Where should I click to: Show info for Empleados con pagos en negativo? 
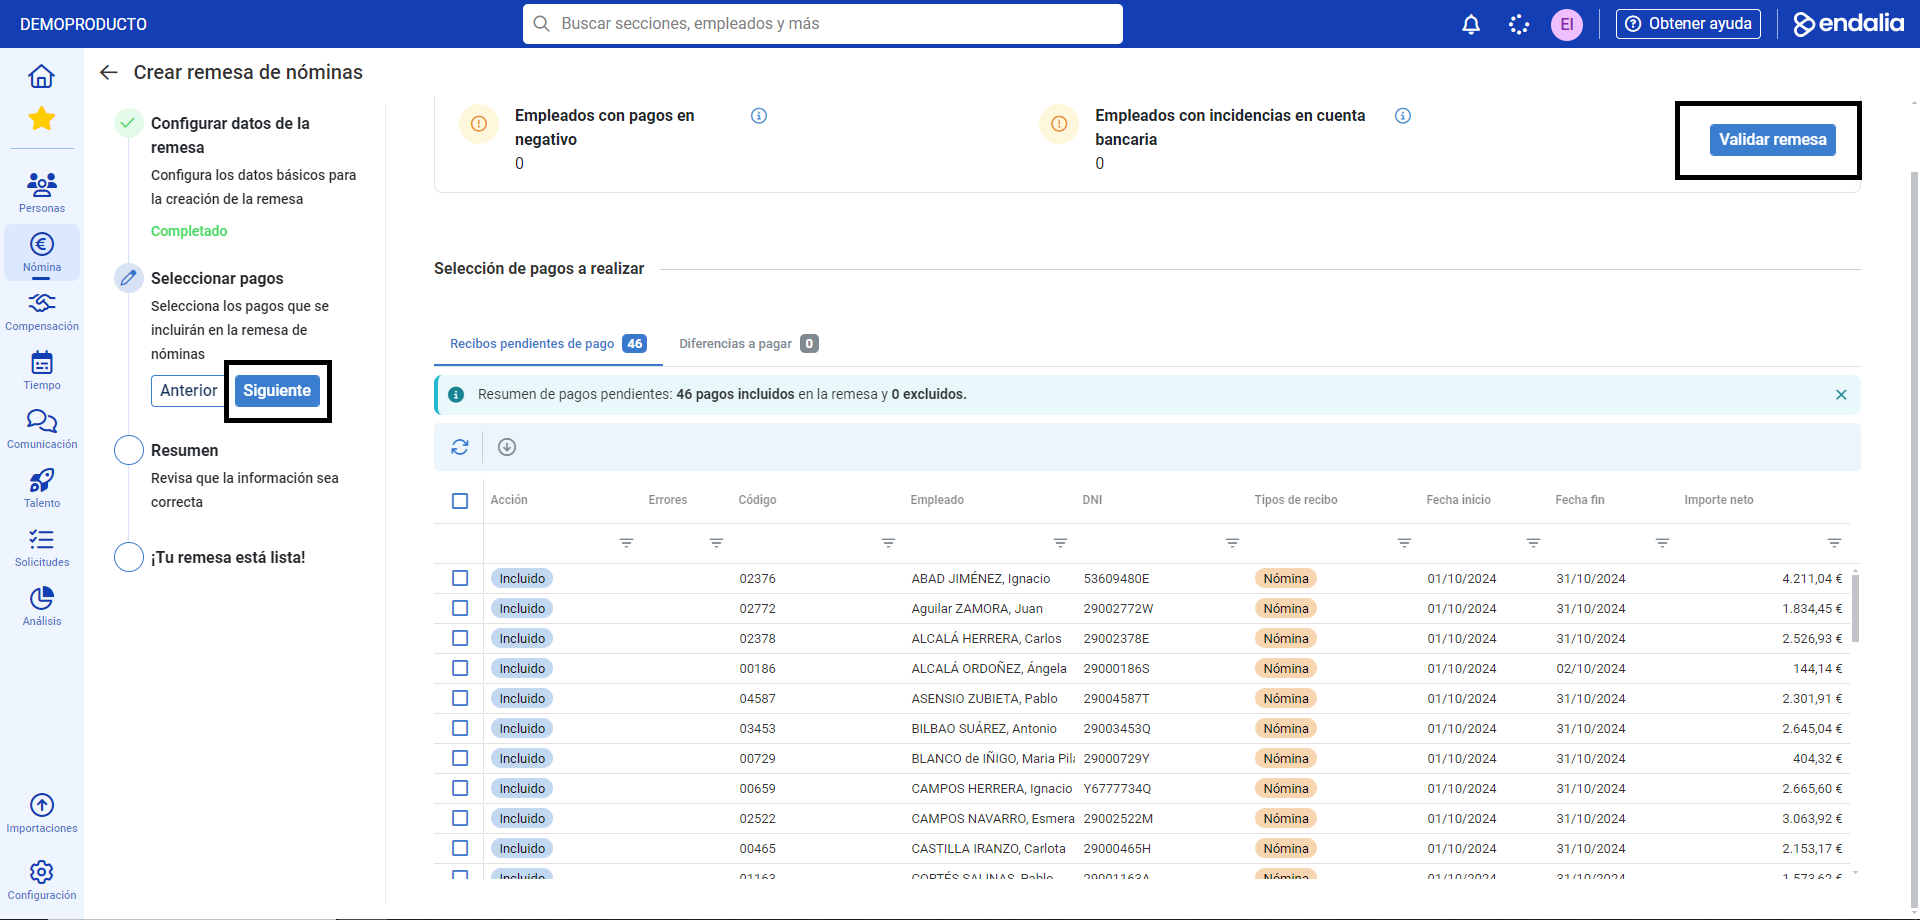[759, 116]
